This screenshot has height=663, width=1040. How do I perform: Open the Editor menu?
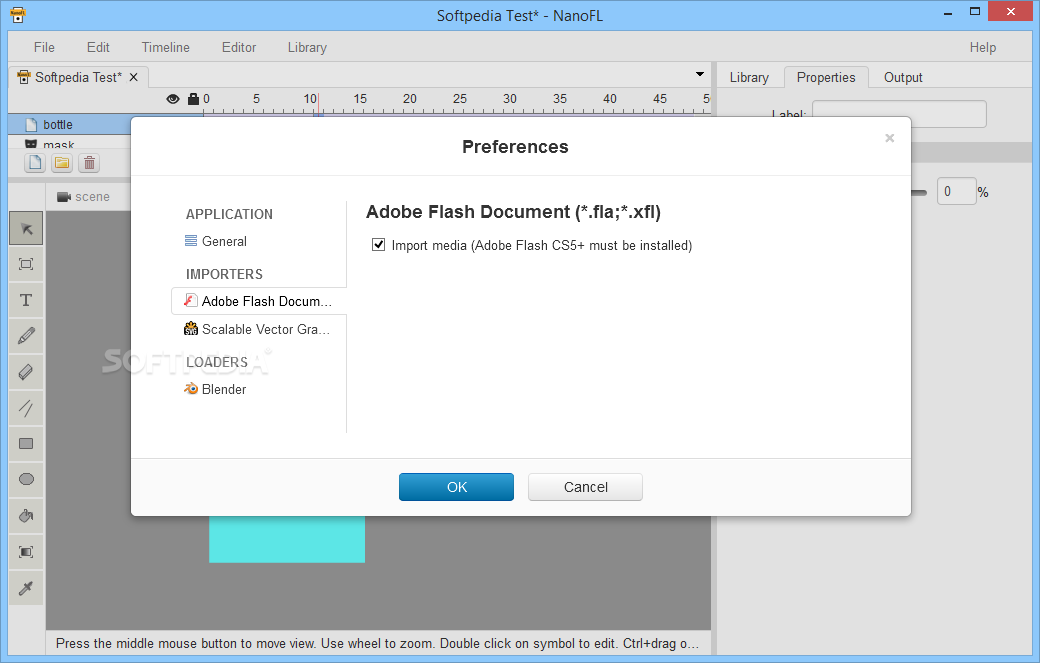(239, 47)
